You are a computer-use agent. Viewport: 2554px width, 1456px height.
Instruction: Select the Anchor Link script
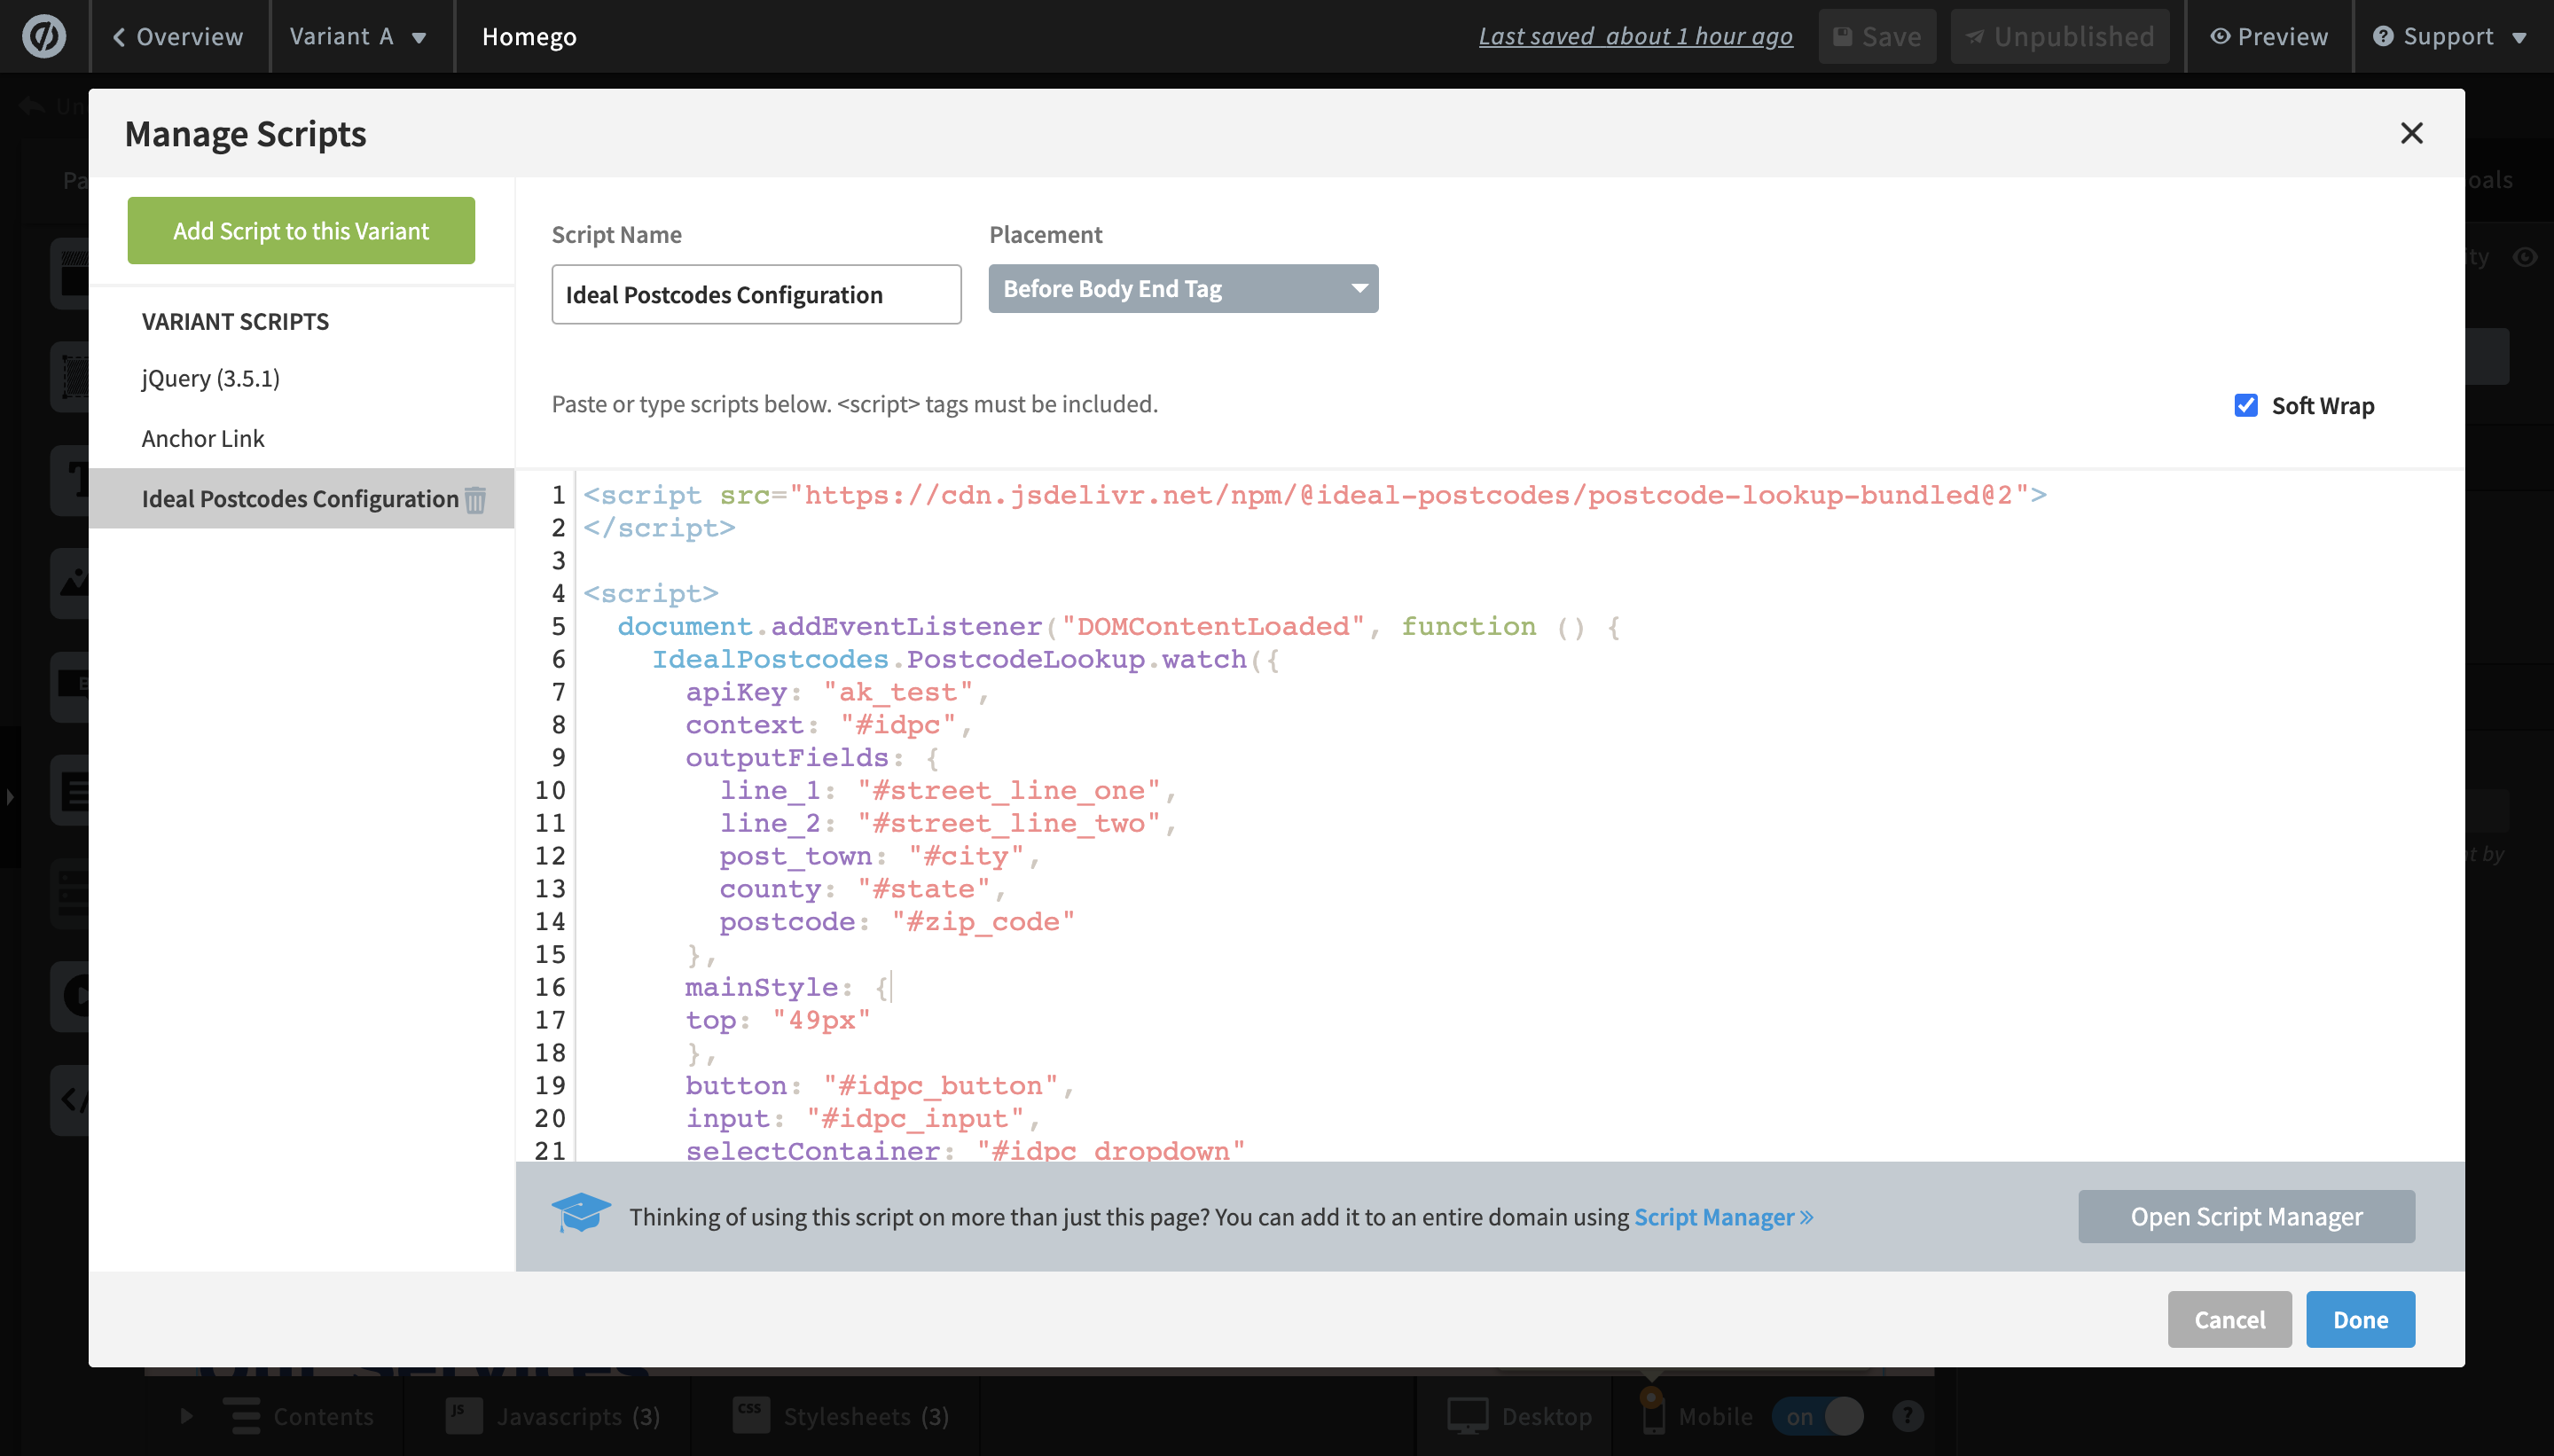tap(203, 438)
